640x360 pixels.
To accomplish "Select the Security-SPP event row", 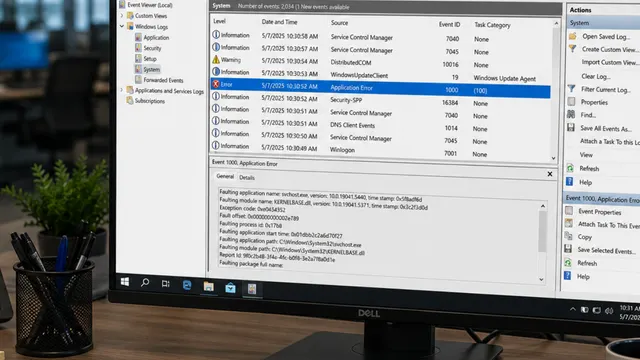I will 380,100.
